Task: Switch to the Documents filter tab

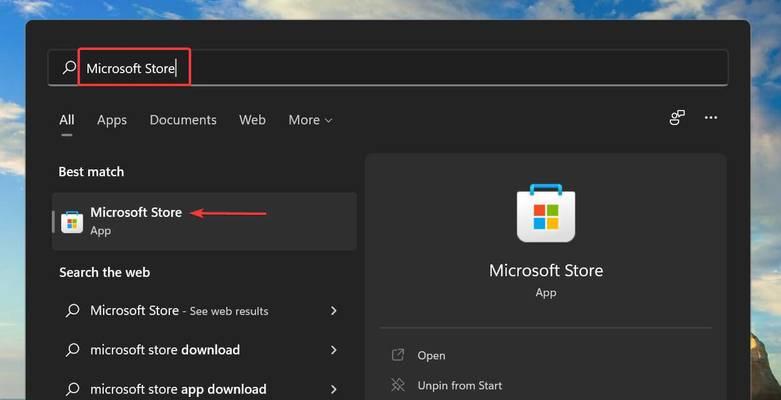Action: pyautogui.click(x=183, y=120)
